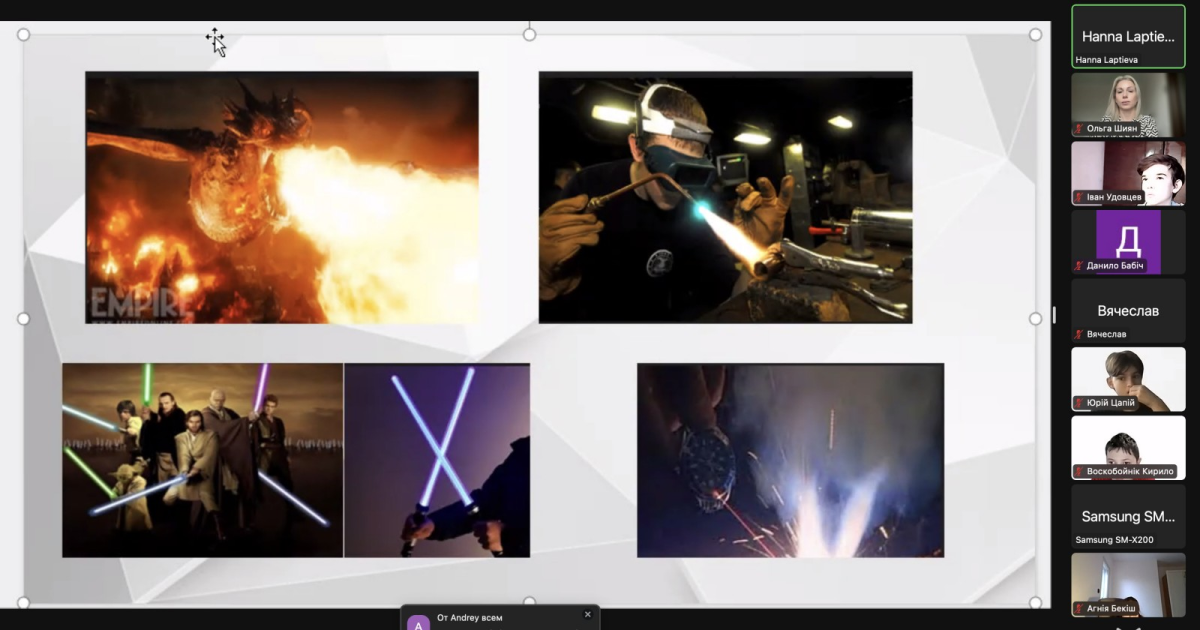Viewport: 1200px width, 630px height.
Task: Click the welding sparks photo
Action: 790,460
